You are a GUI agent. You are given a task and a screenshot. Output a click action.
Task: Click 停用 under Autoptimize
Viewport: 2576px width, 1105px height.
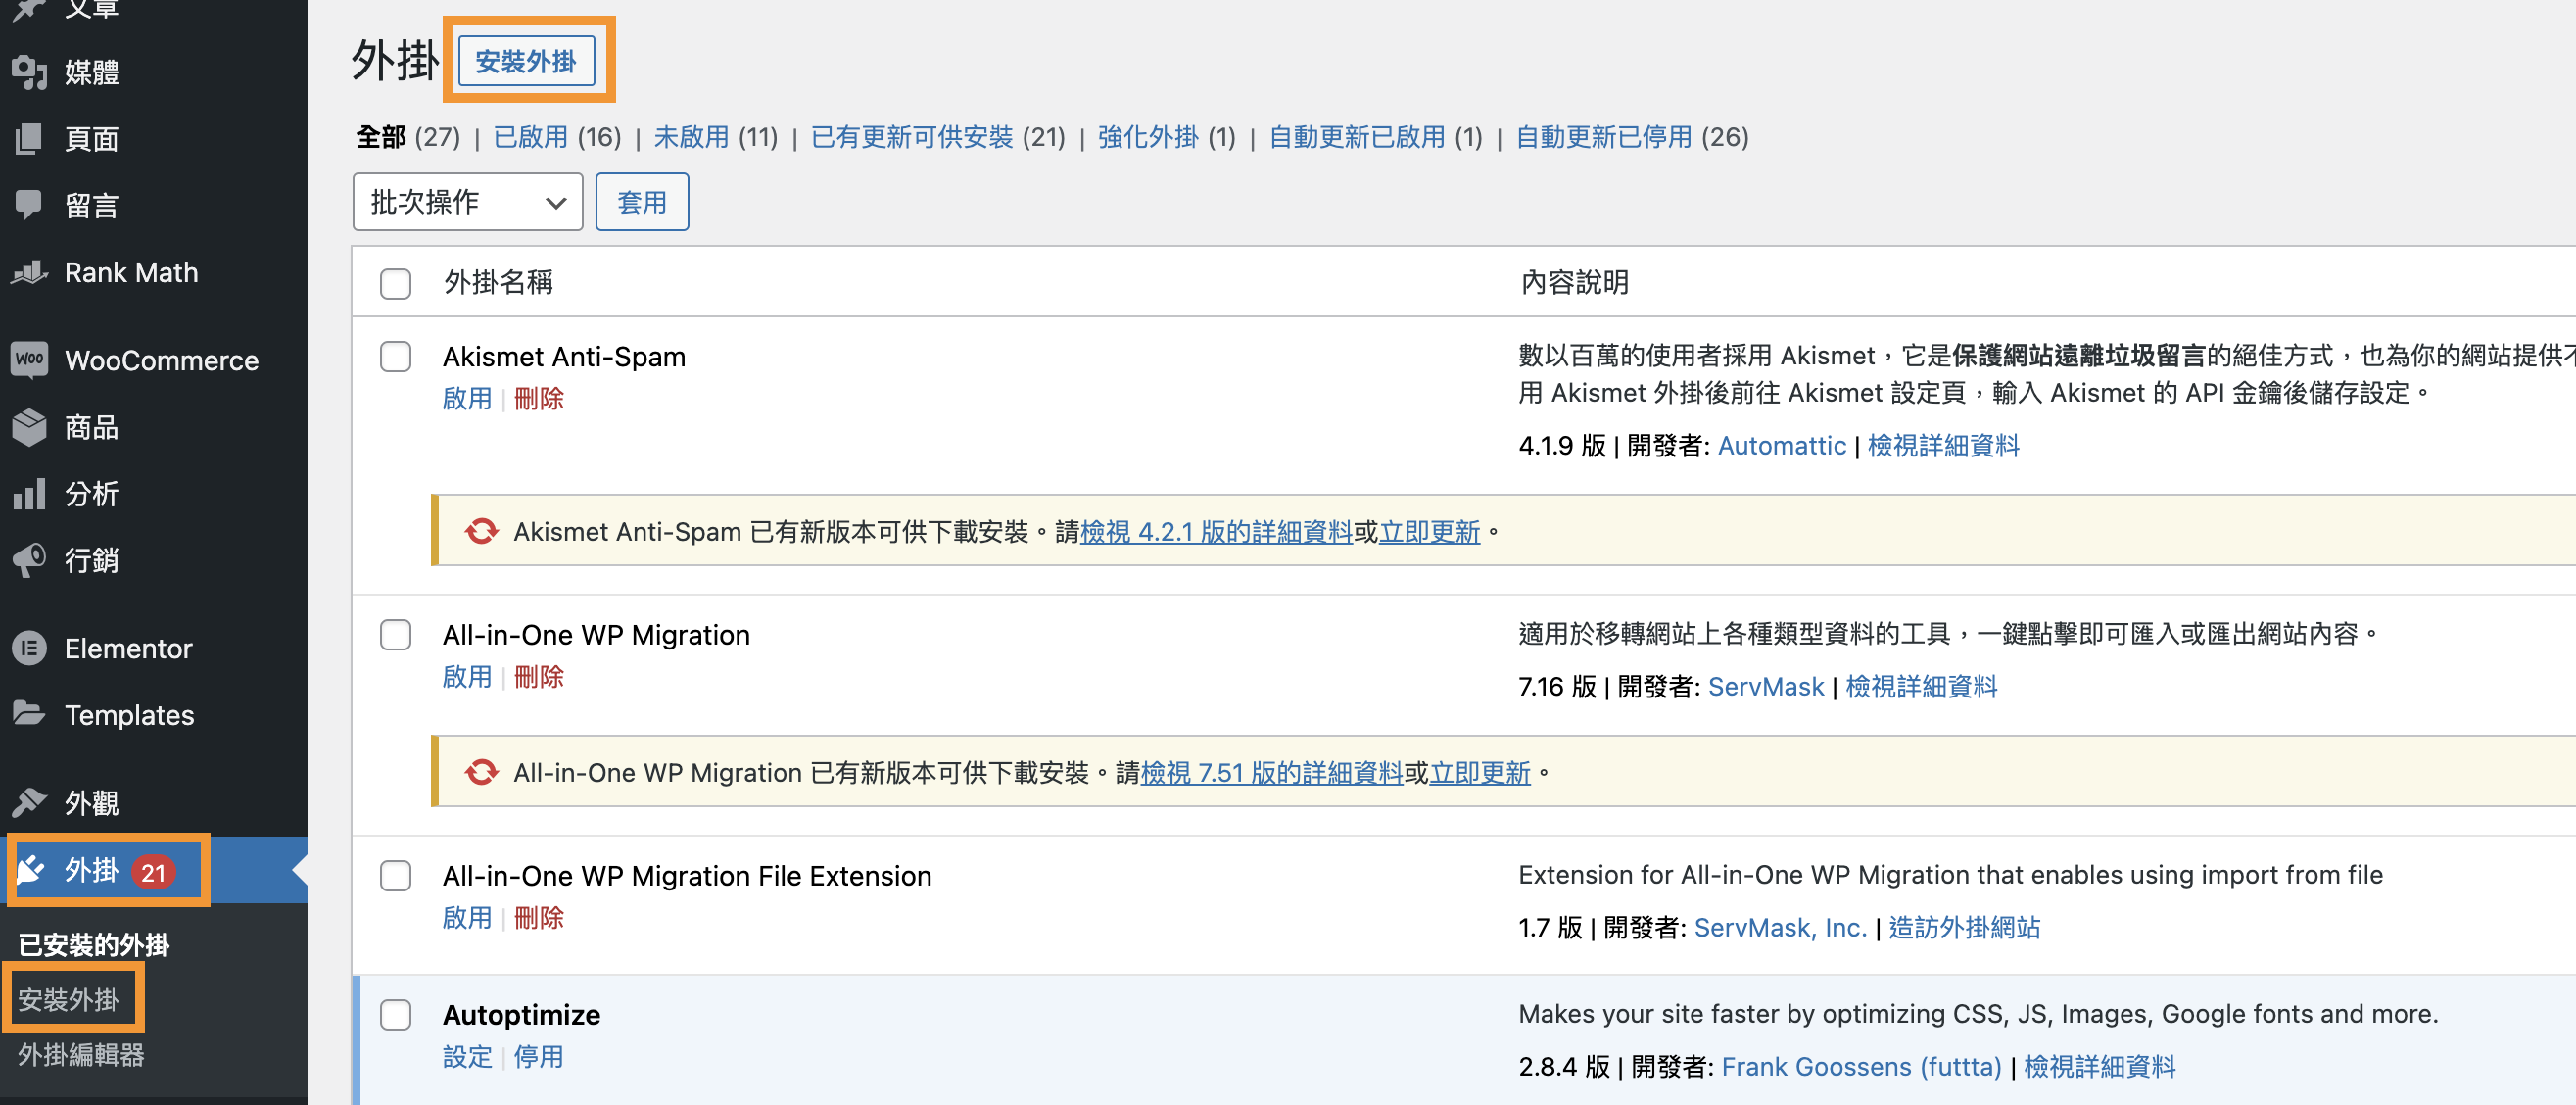(x=538, y=1057)
